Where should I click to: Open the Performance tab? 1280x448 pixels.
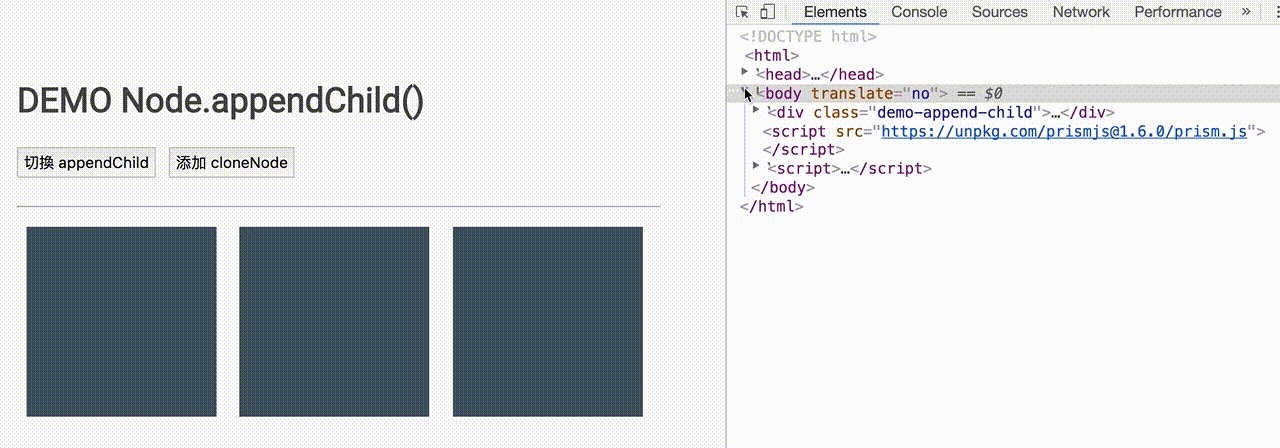point(1178,12)
